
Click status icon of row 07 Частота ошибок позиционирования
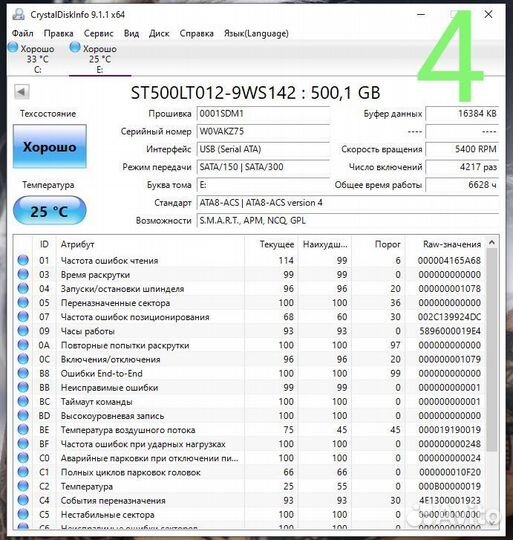pyautogui.click(x=23, y=317)
